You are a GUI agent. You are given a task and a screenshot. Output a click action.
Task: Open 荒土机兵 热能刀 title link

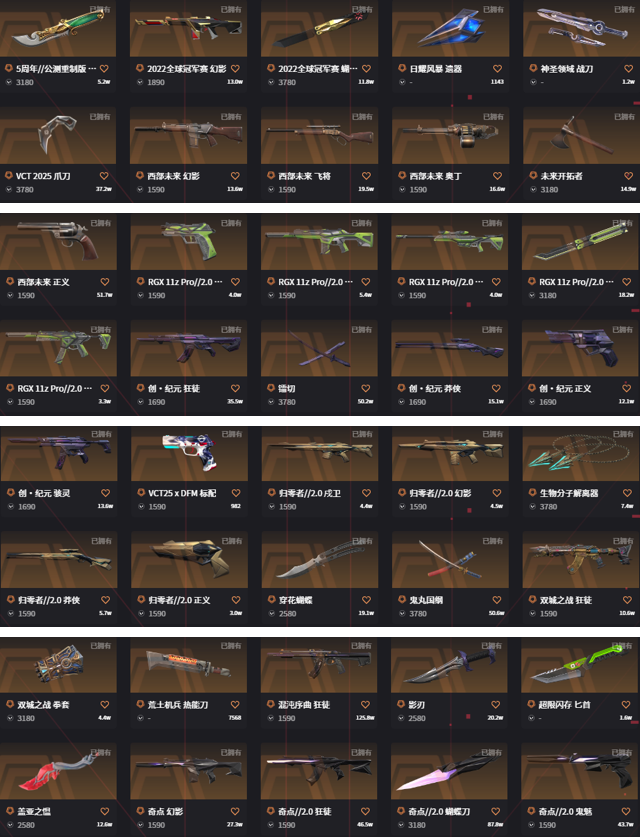pos(178,705)
